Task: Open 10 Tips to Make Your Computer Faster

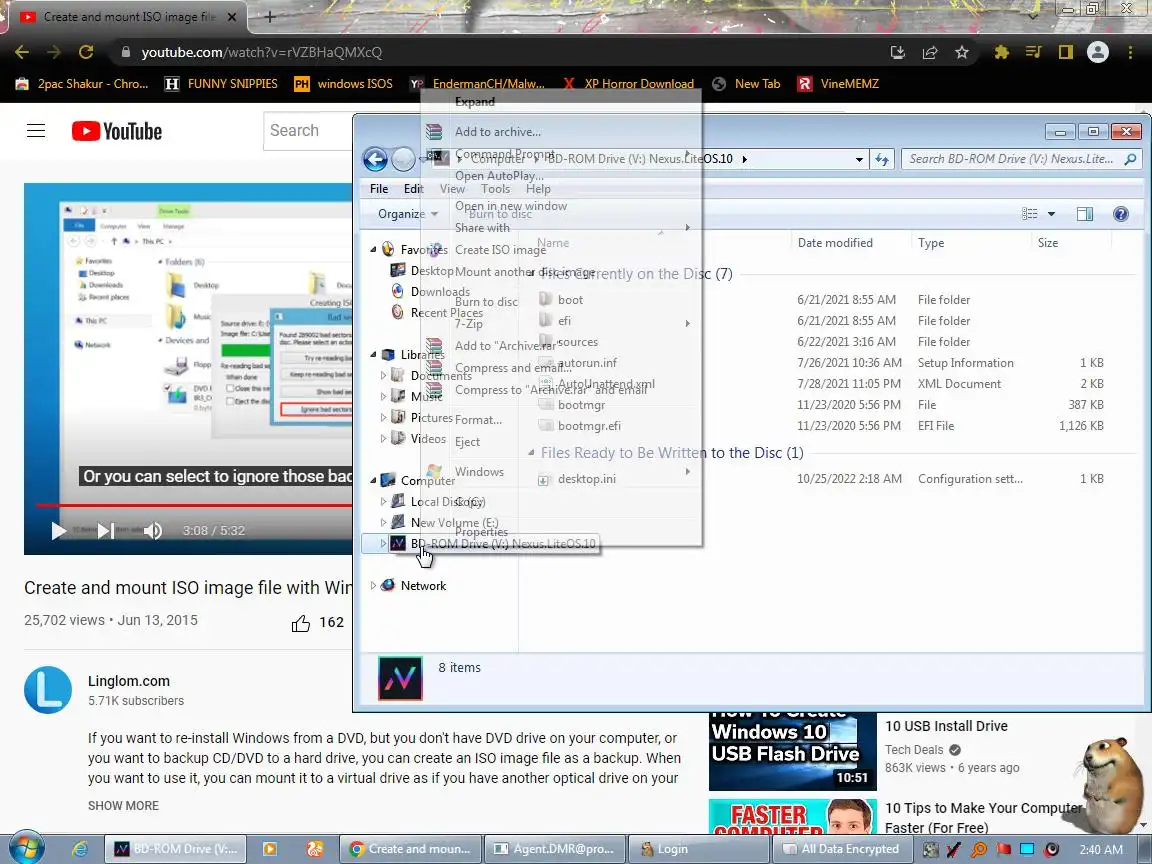Action: pos(984,818)
